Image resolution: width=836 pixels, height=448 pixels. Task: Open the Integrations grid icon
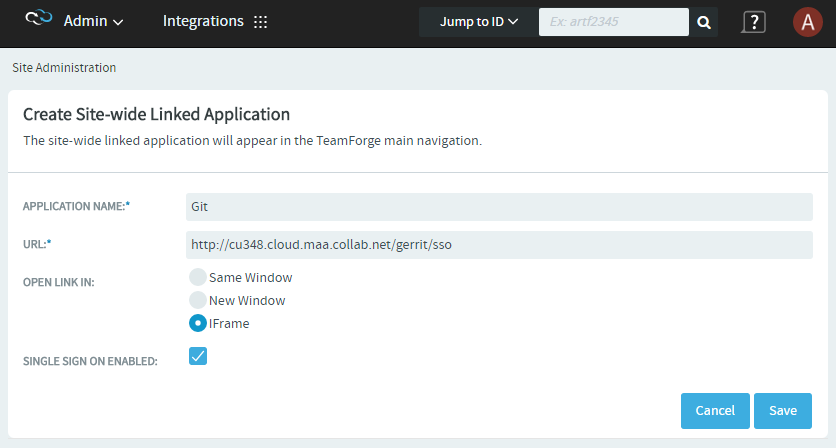(x=260, y=22)
